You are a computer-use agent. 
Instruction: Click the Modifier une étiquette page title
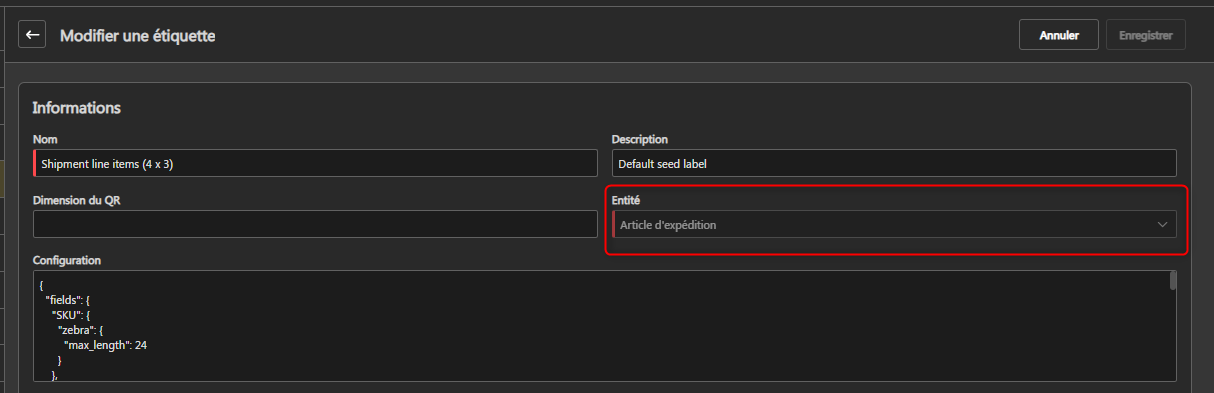pyautogui.click(x=138, y=36)
